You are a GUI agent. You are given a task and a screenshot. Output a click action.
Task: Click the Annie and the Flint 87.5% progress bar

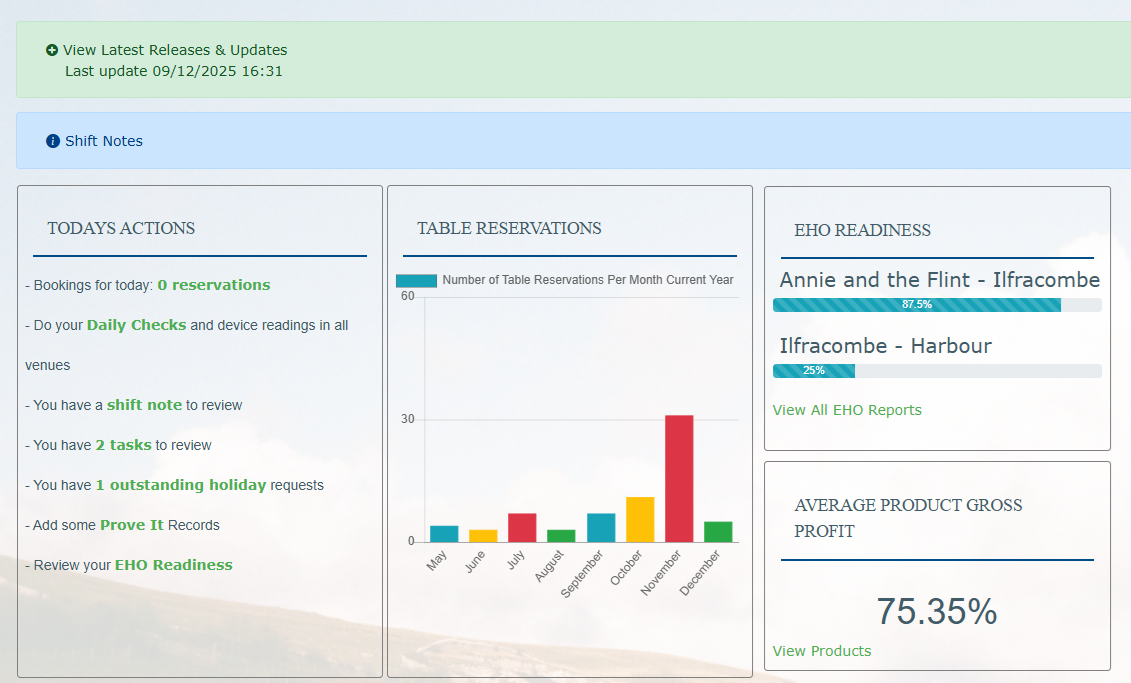tap(916, 305)
